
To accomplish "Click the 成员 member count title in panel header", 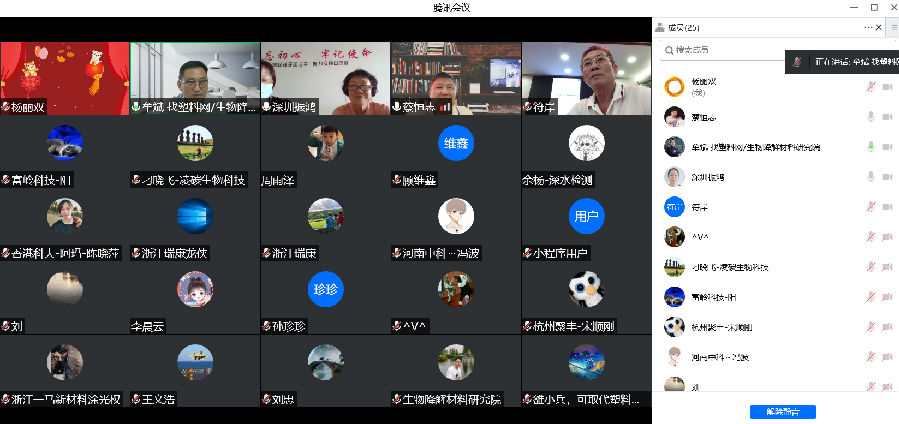I will pyautogui.click(x=684, y=28).
